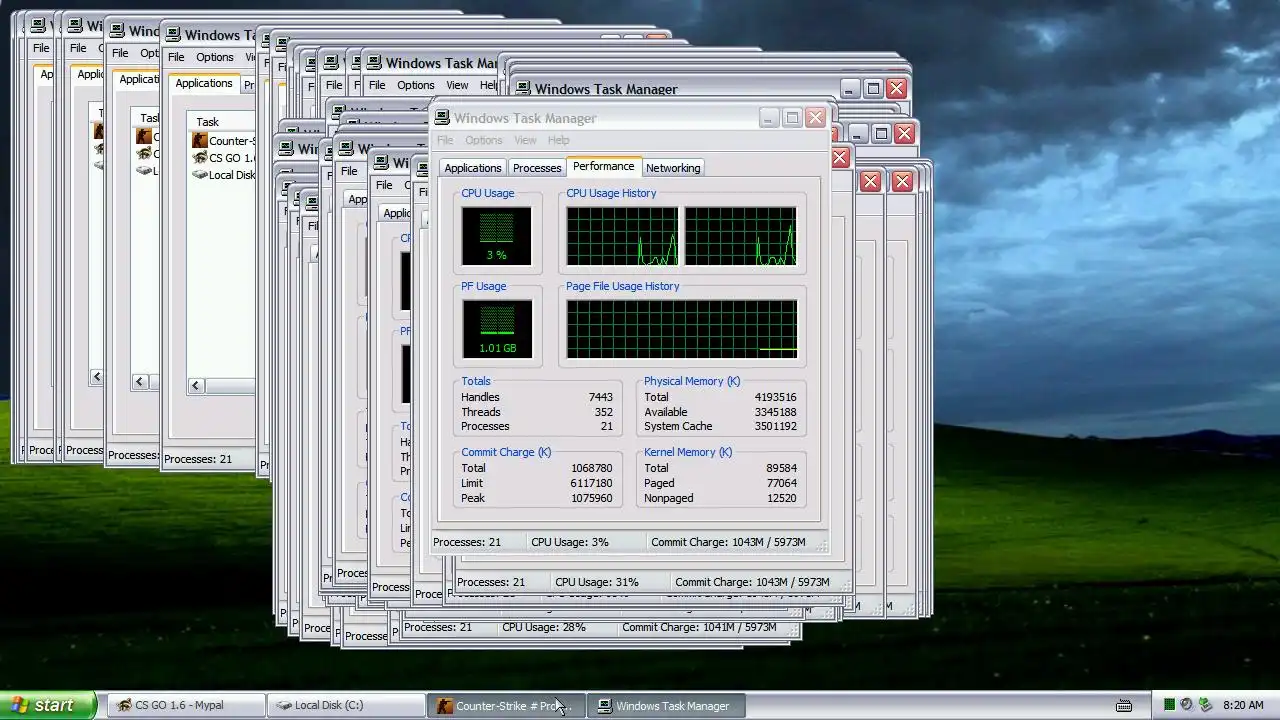The image size is (1280, 720).
Task: Select the CS GO 1.6 icon in the task list
Action: (200, 158)
